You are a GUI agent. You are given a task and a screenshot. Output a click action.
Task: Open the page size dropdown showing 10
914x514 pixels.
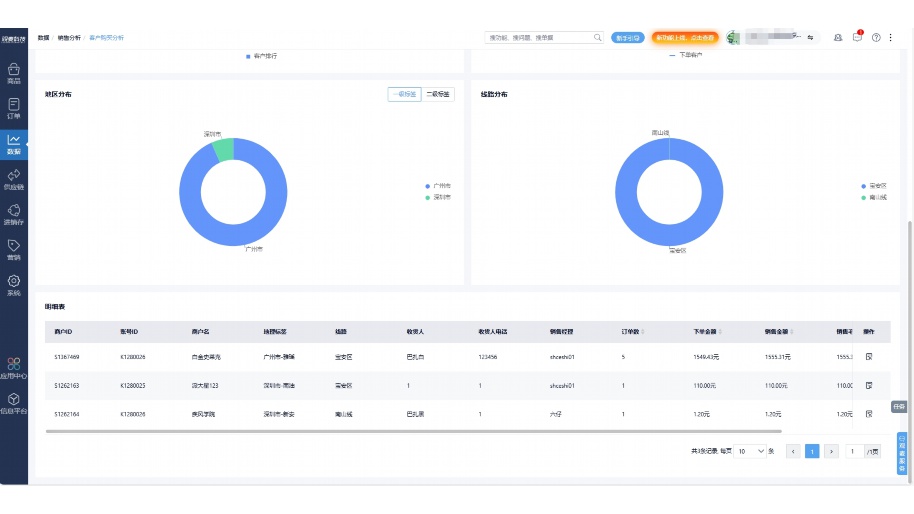[751, 452]
